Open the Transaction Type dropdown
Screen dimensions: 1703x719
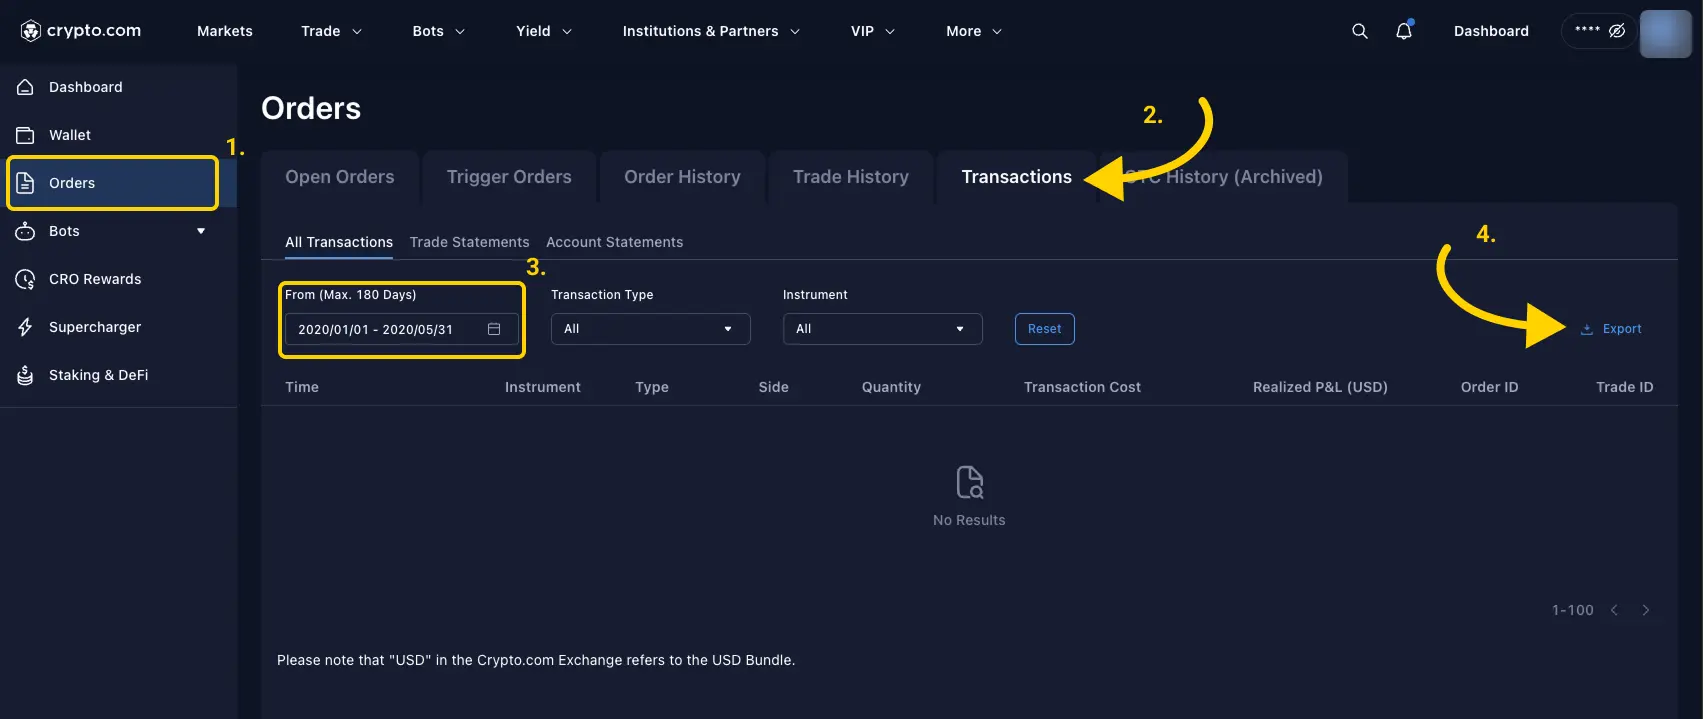pos(651,329)
